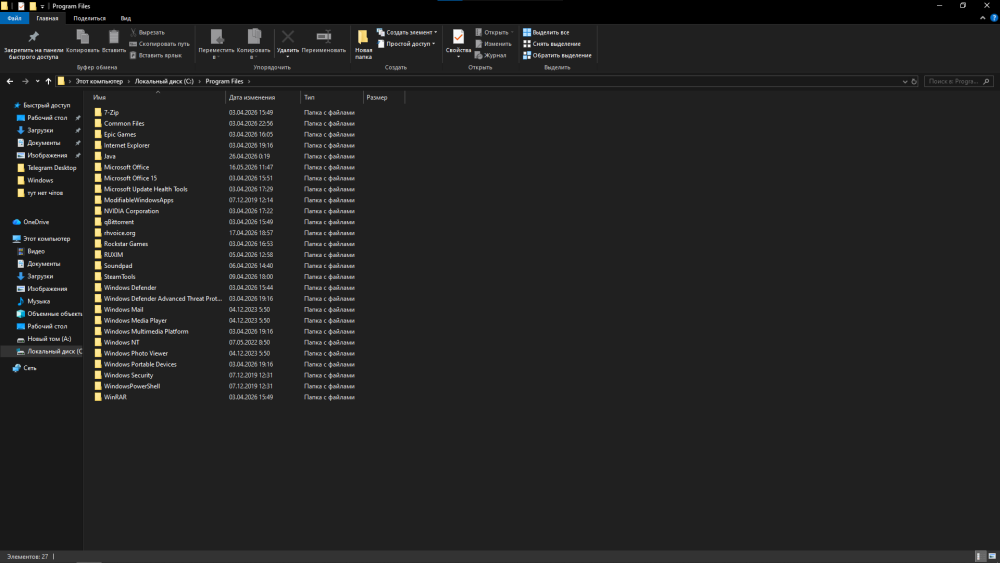Click the Открыть ribbon button
Screen dimensions: 1000x563
tap(494, 32)
